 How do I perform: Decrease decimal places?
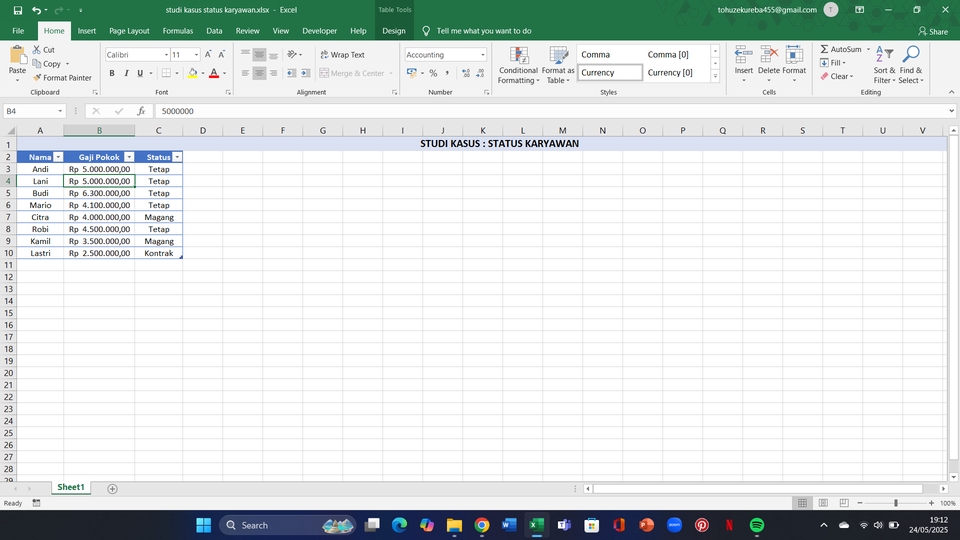coord(480,73)
